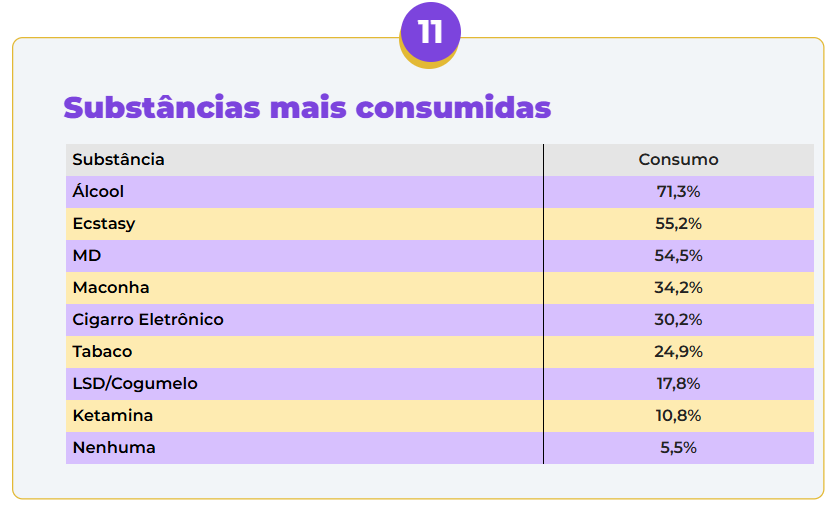Click the 54,5% value for MD

pos(678,256)
